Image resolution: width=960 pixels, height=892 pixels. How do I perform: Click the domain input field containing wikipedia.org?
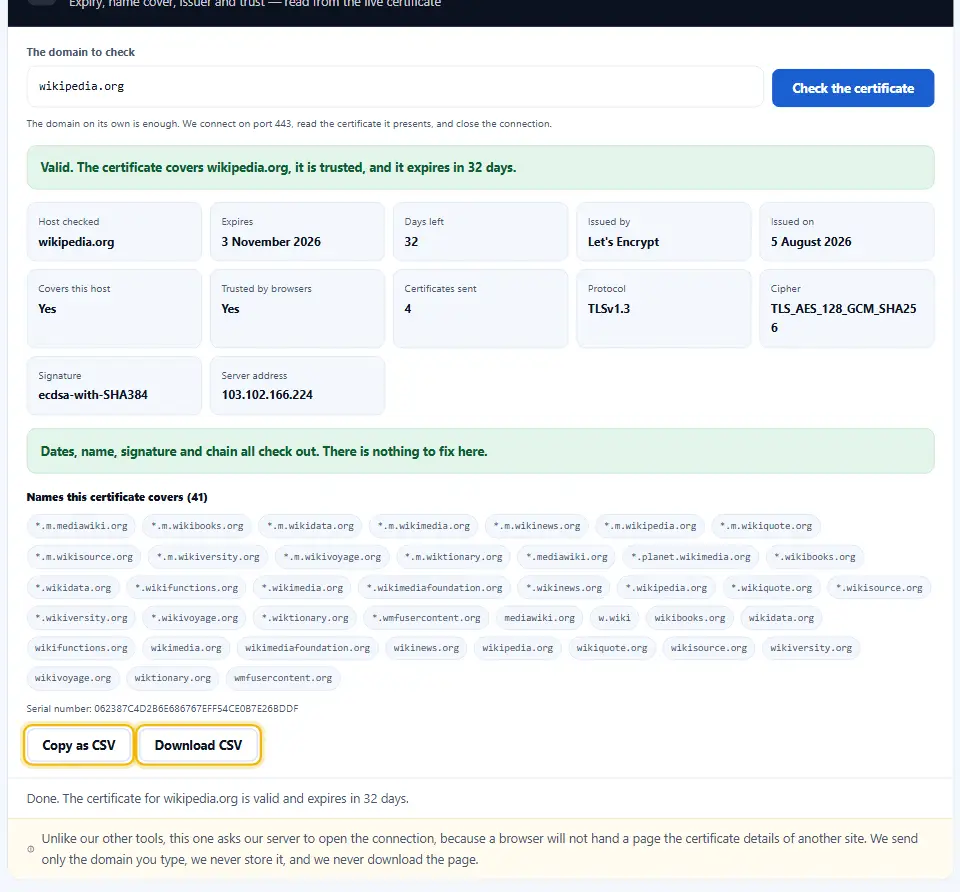click(395, 86)
